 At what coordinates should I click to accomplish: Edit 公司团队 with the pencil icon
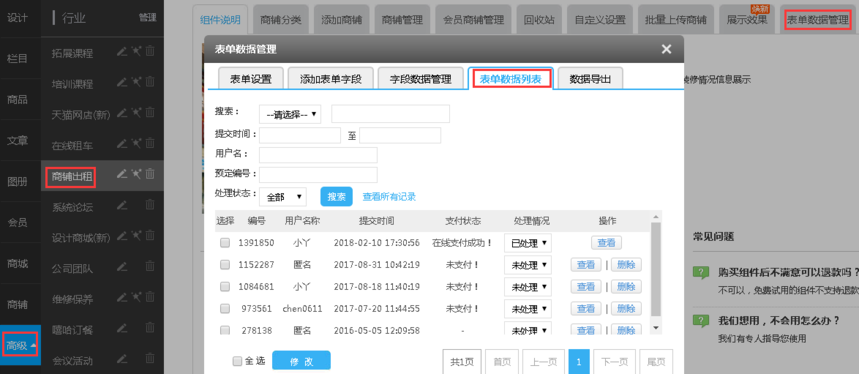point(122,267)
